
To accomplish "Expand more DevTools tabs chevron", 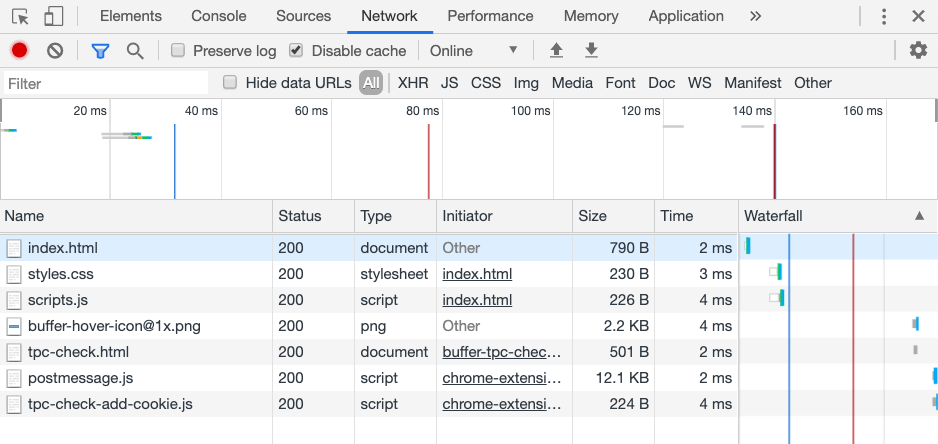I will tap(755, 16).
